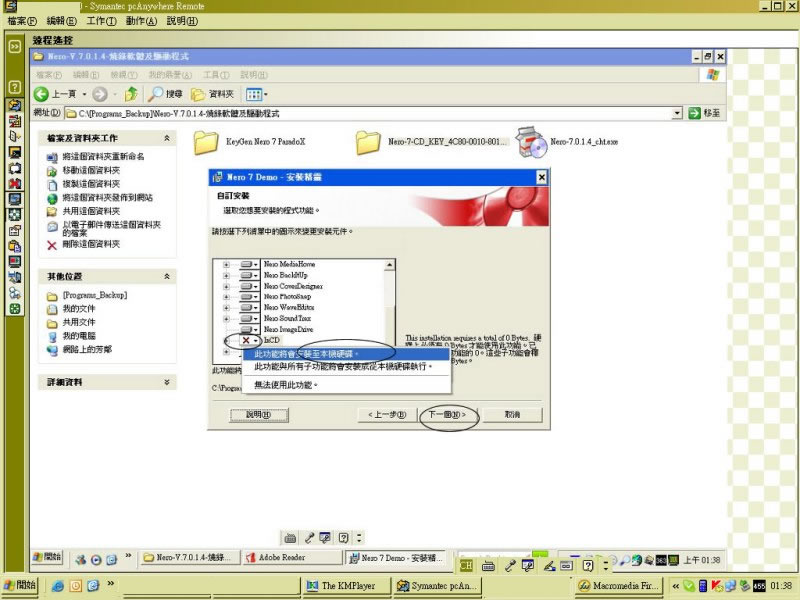Click the CH language indicator on IME bar

[466, 565]
